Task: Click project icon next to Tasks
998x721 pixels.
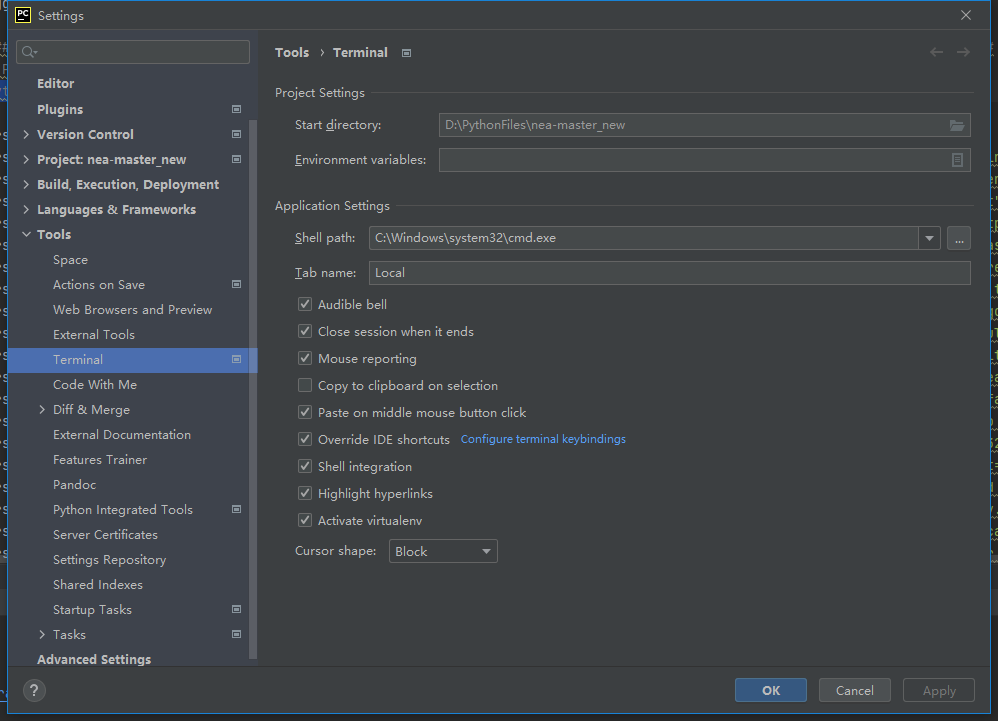Action: pos(236,634)
